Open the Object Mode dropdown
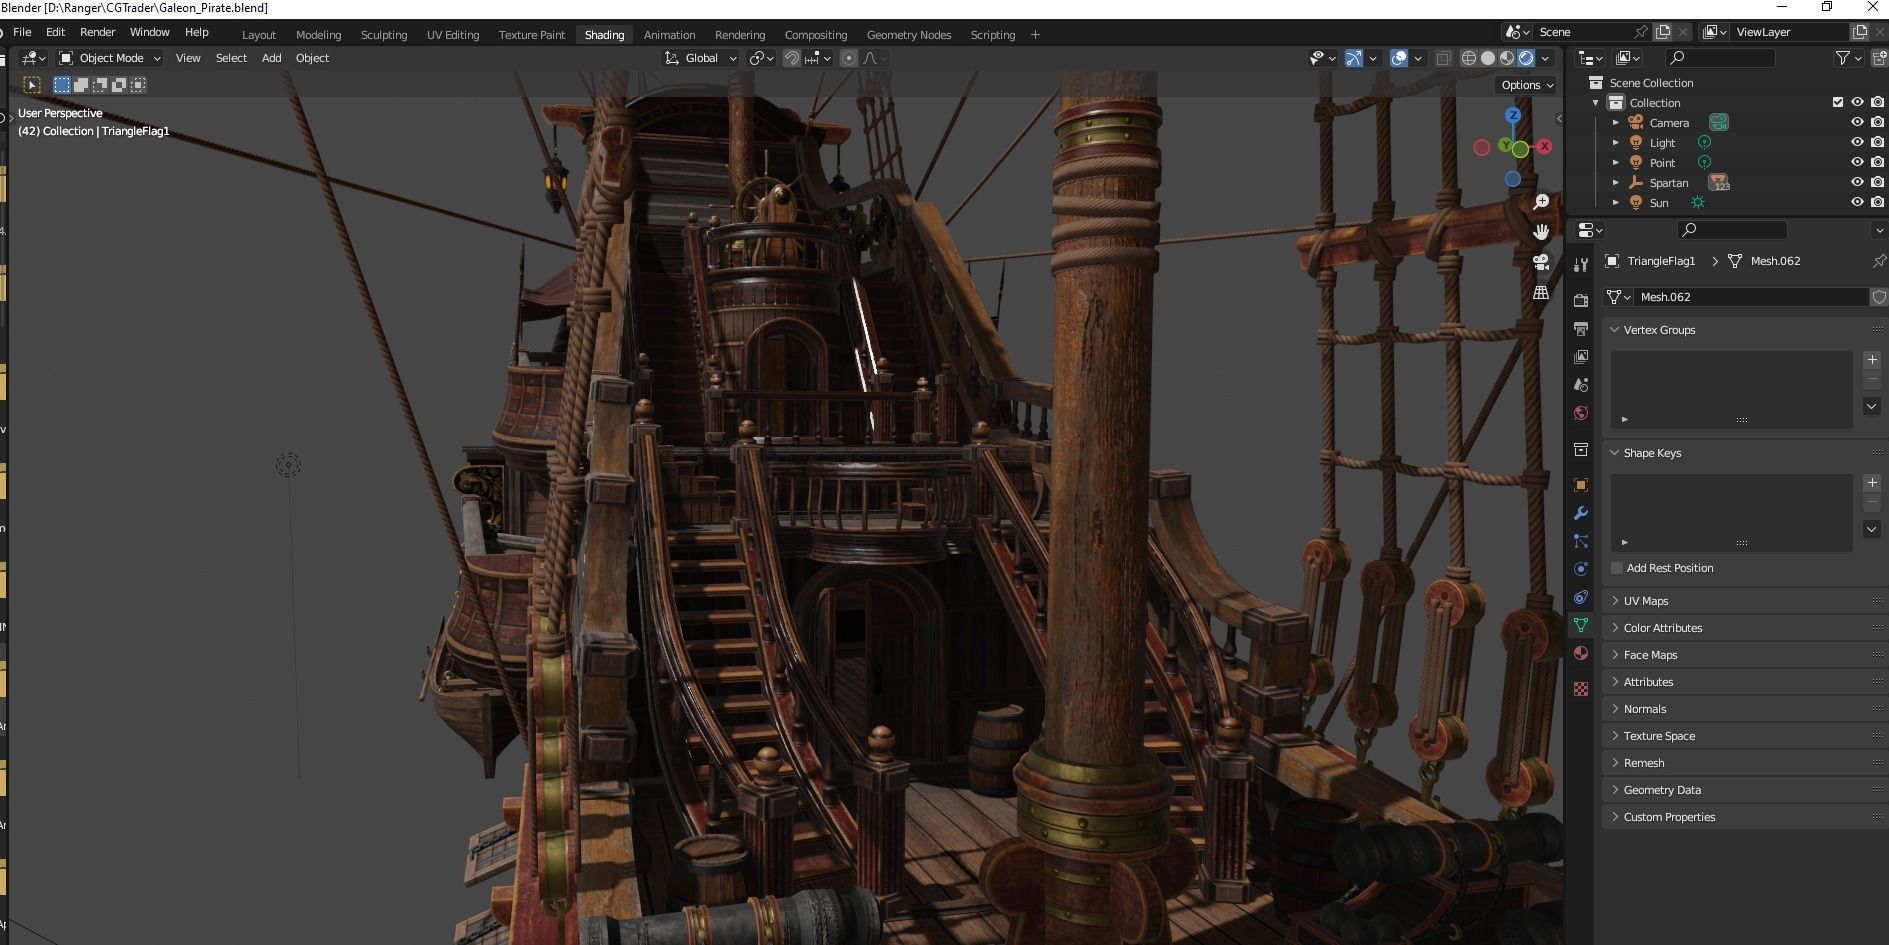The width and height of the screenshot is (1889, 945). coord(109,58)
